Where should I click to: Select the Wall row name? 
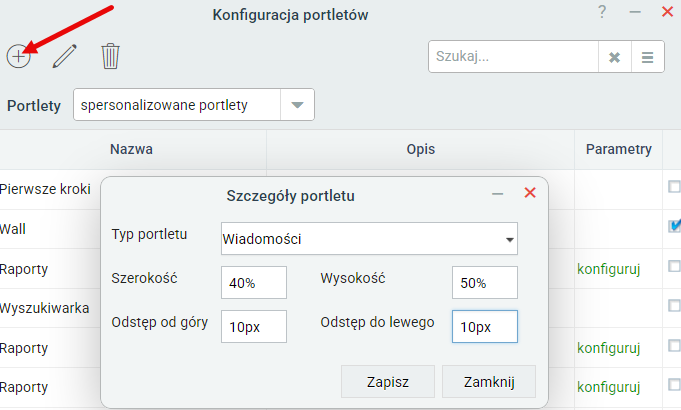tap(13, 229)
